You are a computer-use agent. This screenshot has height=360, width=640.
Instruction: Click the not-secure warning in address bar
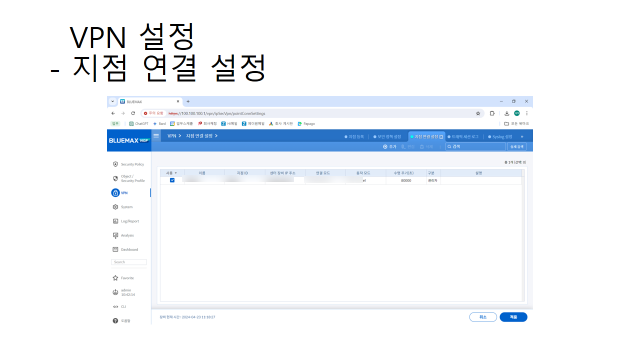153,113
